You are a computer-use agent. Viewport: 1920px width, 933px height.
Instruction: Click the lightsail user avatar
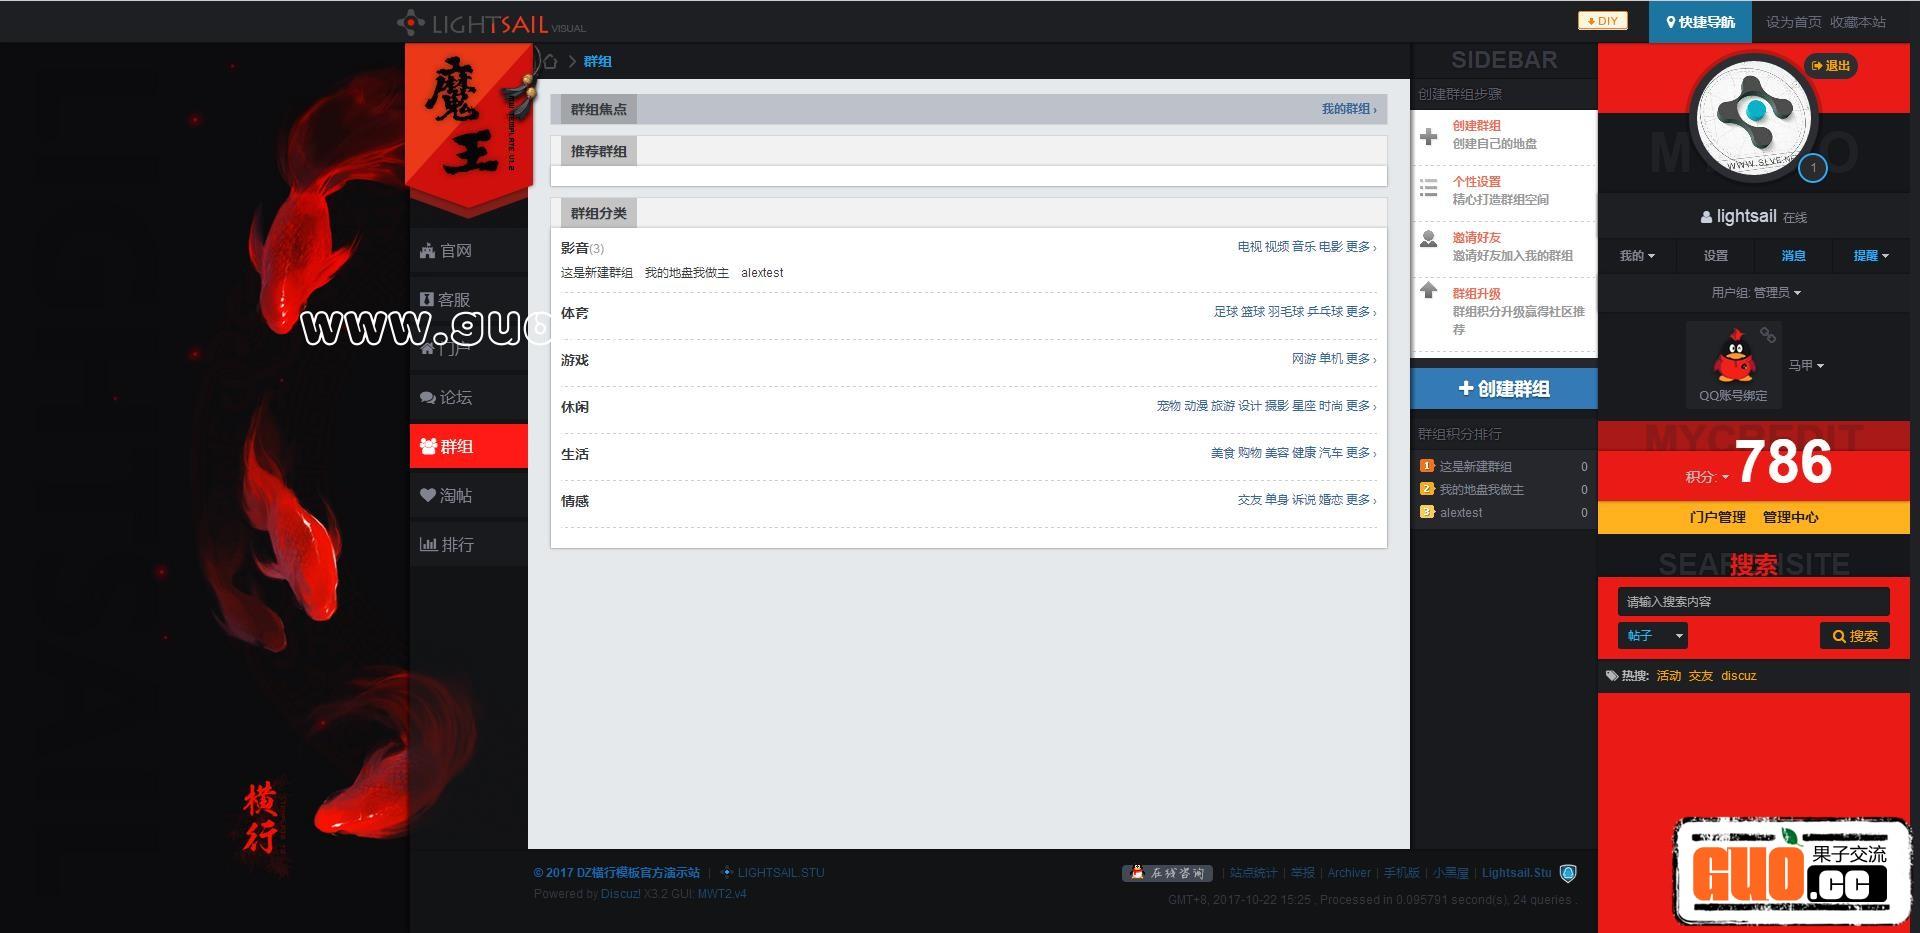point(1755,115)
